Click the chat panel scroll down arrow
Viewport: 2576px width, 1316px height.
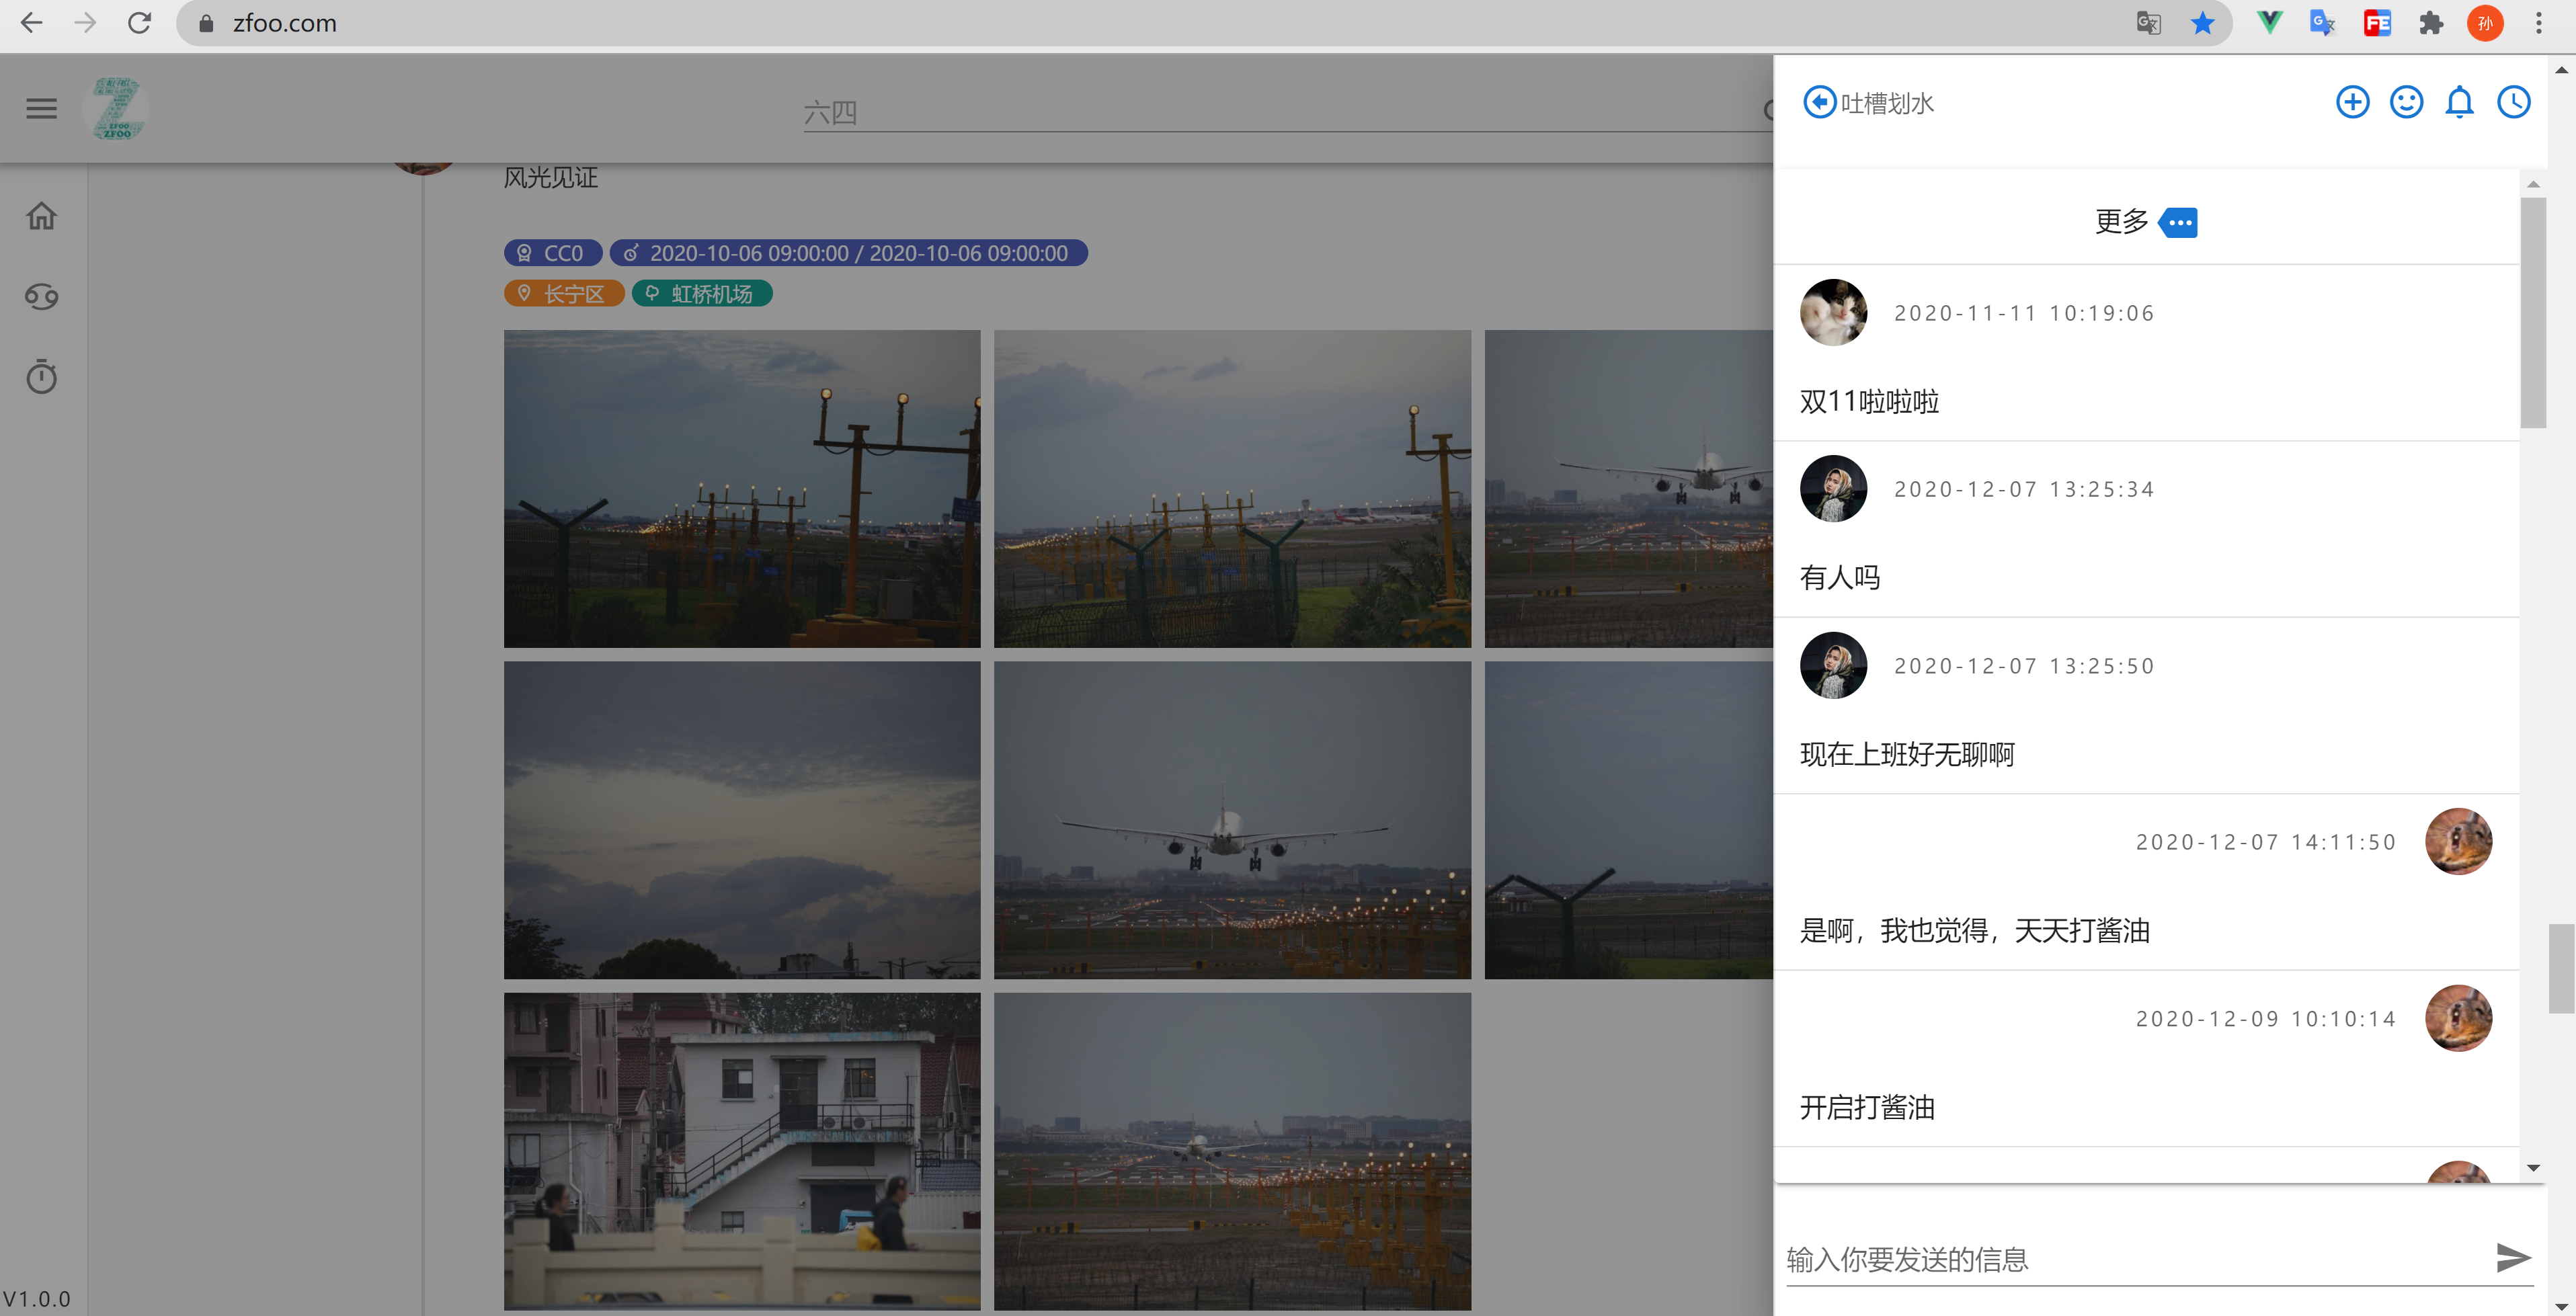2533,1167
